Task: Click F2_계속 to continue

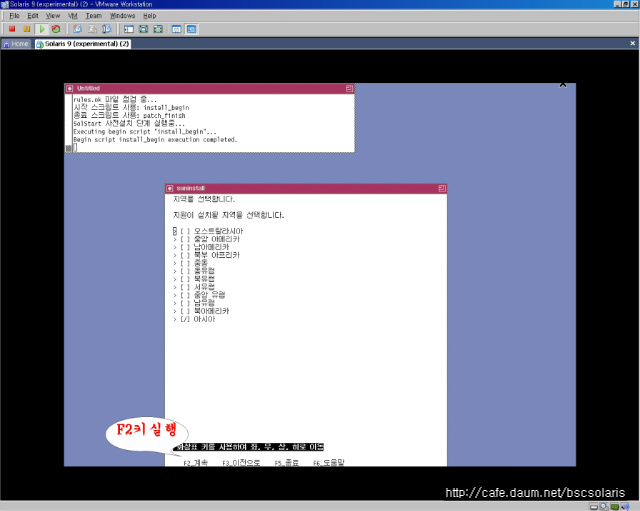Action: click(196, 462)
